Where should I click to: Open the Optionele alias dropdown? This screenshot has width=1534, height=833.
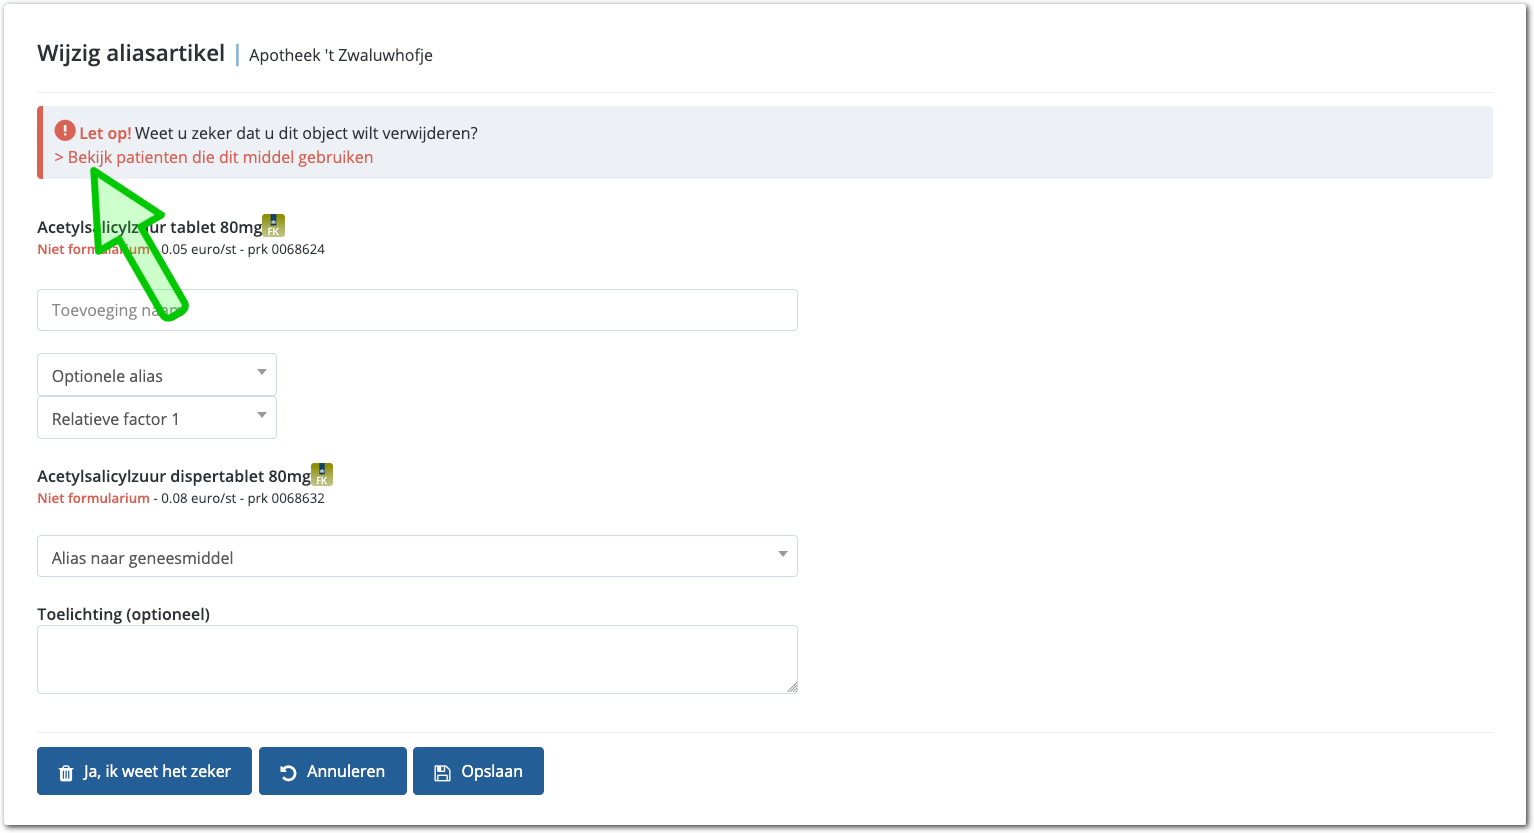click(157, 375)
